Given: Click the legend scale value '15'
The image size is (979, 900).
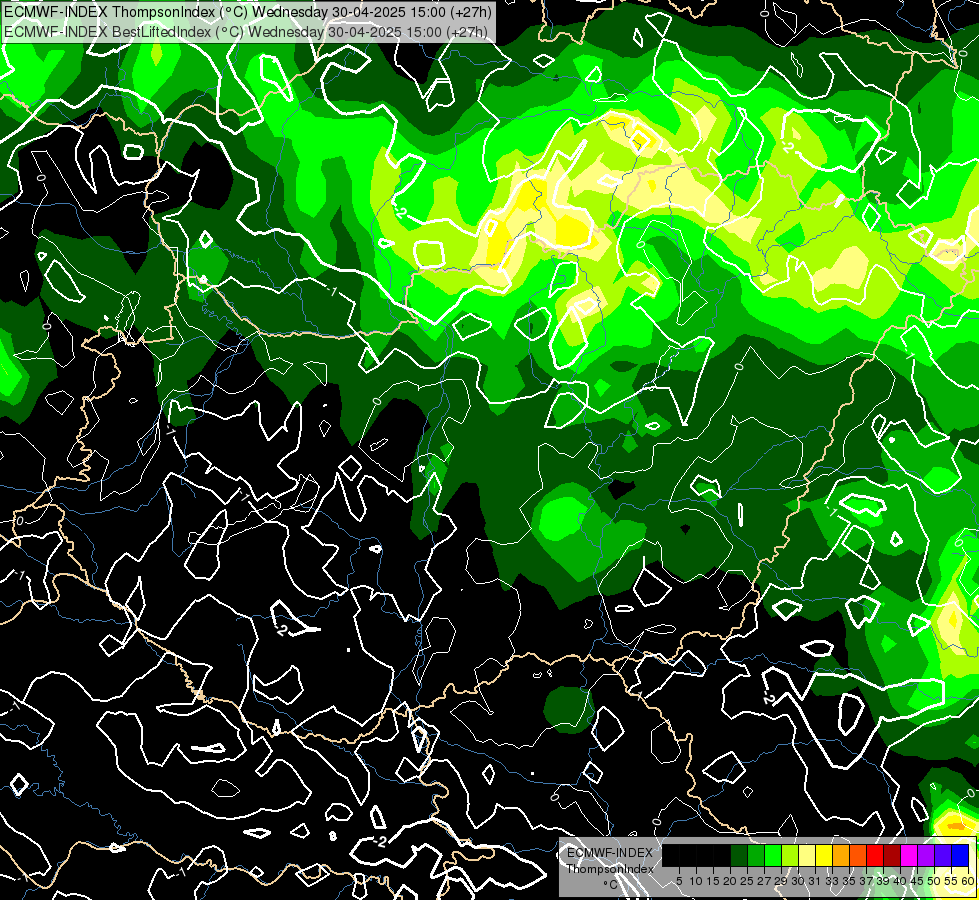Looking at the screenshot, I should click(x=713, y=881).
